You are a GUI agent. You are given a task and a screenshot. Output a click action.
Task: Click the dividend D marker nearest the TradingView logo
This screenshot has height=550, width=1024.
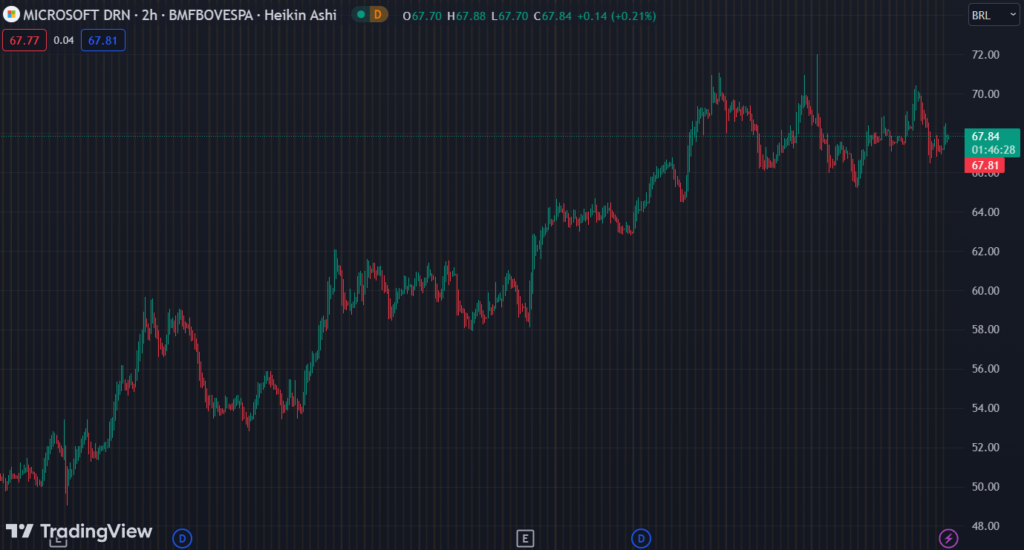(182, 538)
